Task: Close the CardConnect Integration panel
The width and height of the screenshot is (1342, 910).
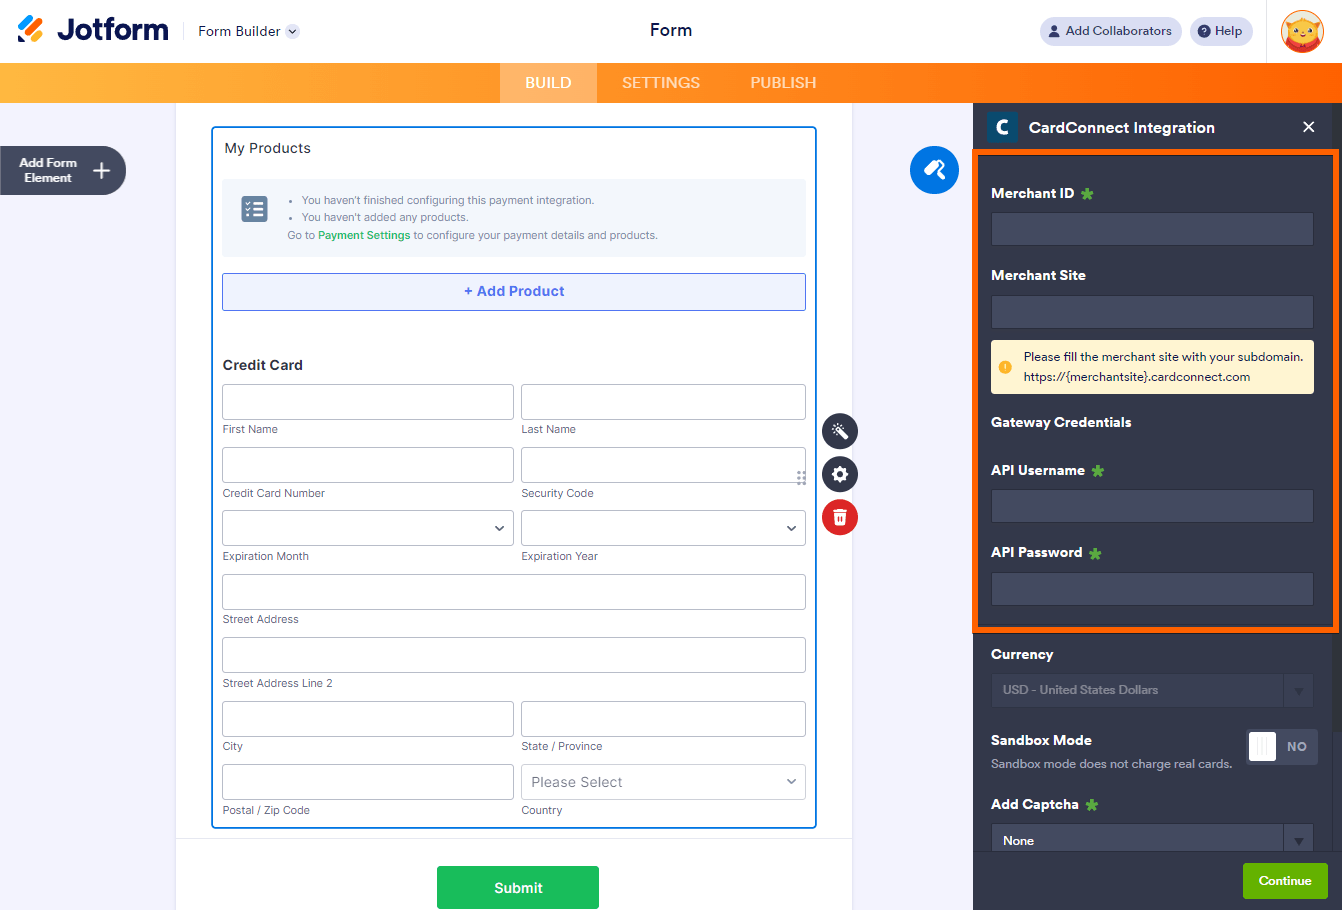Action: click(x=1309, y=127)
